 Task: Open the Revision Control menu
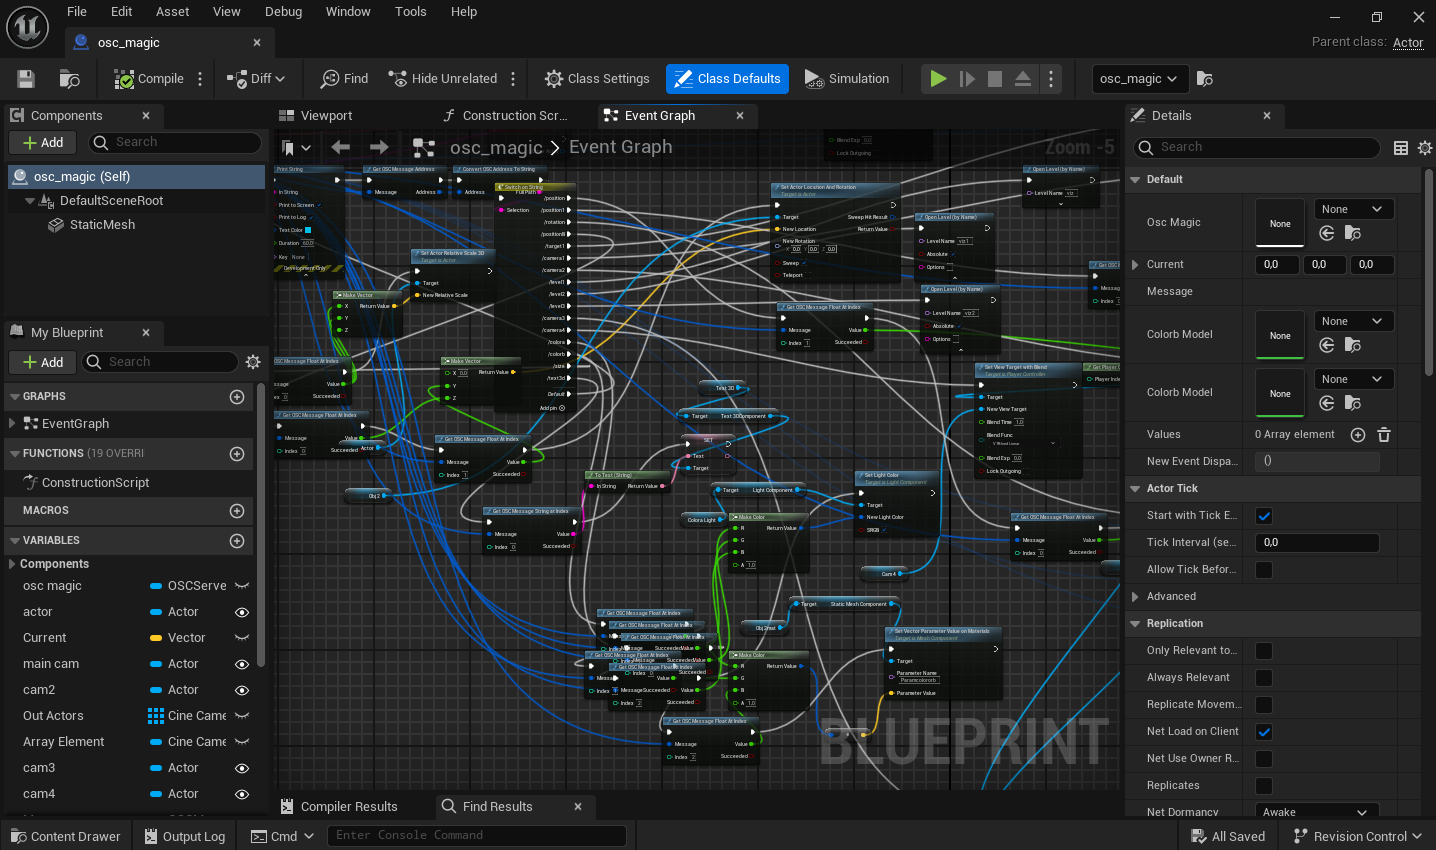click(1357, 837)
